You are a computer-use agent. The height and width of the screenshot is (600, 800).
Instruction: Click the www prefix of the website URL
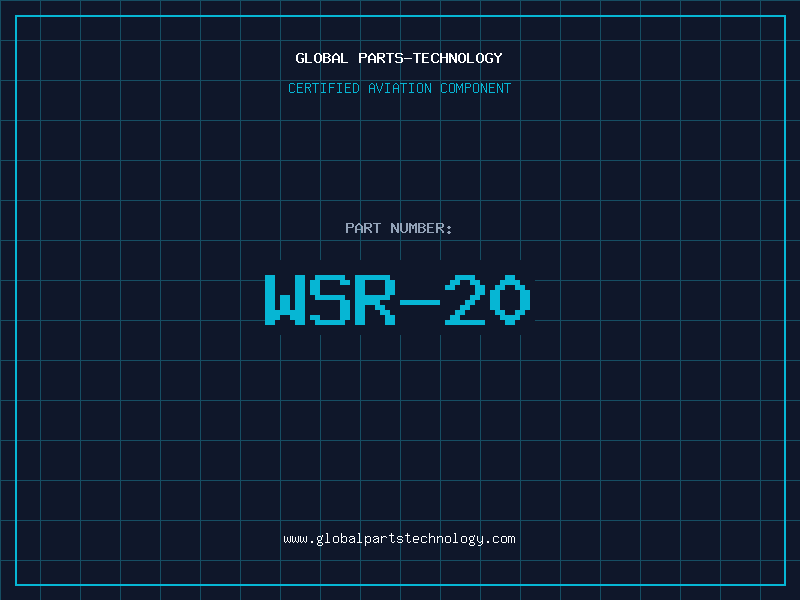[x=295, y=539]
